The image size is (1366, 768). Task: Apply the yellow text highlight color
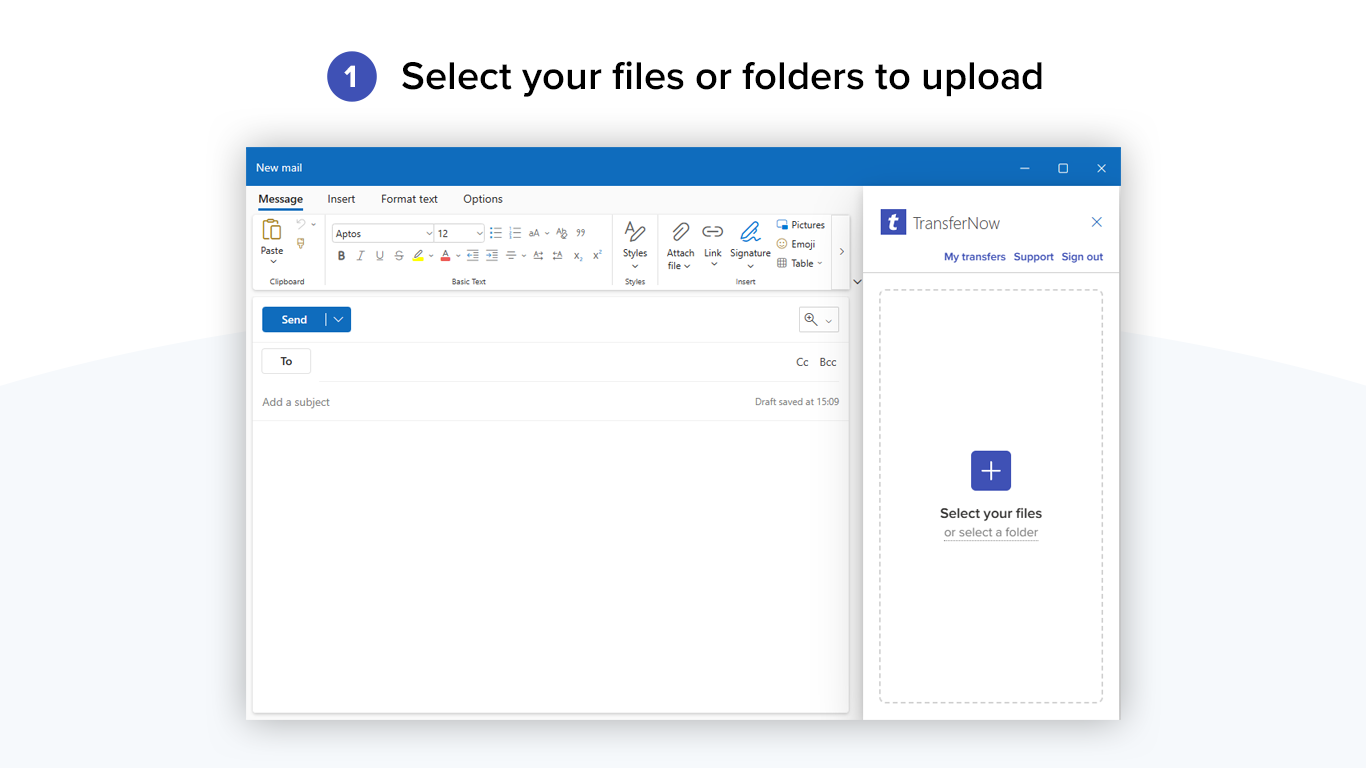(418, 256)
